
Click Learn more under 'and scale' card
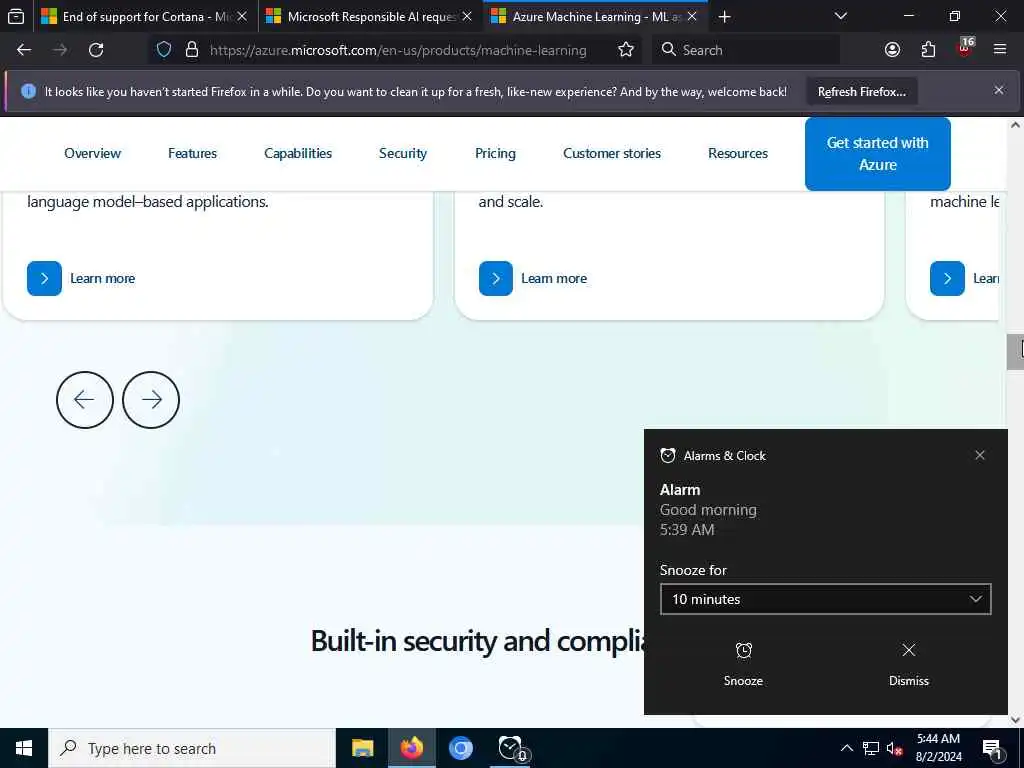pos(554,278)
